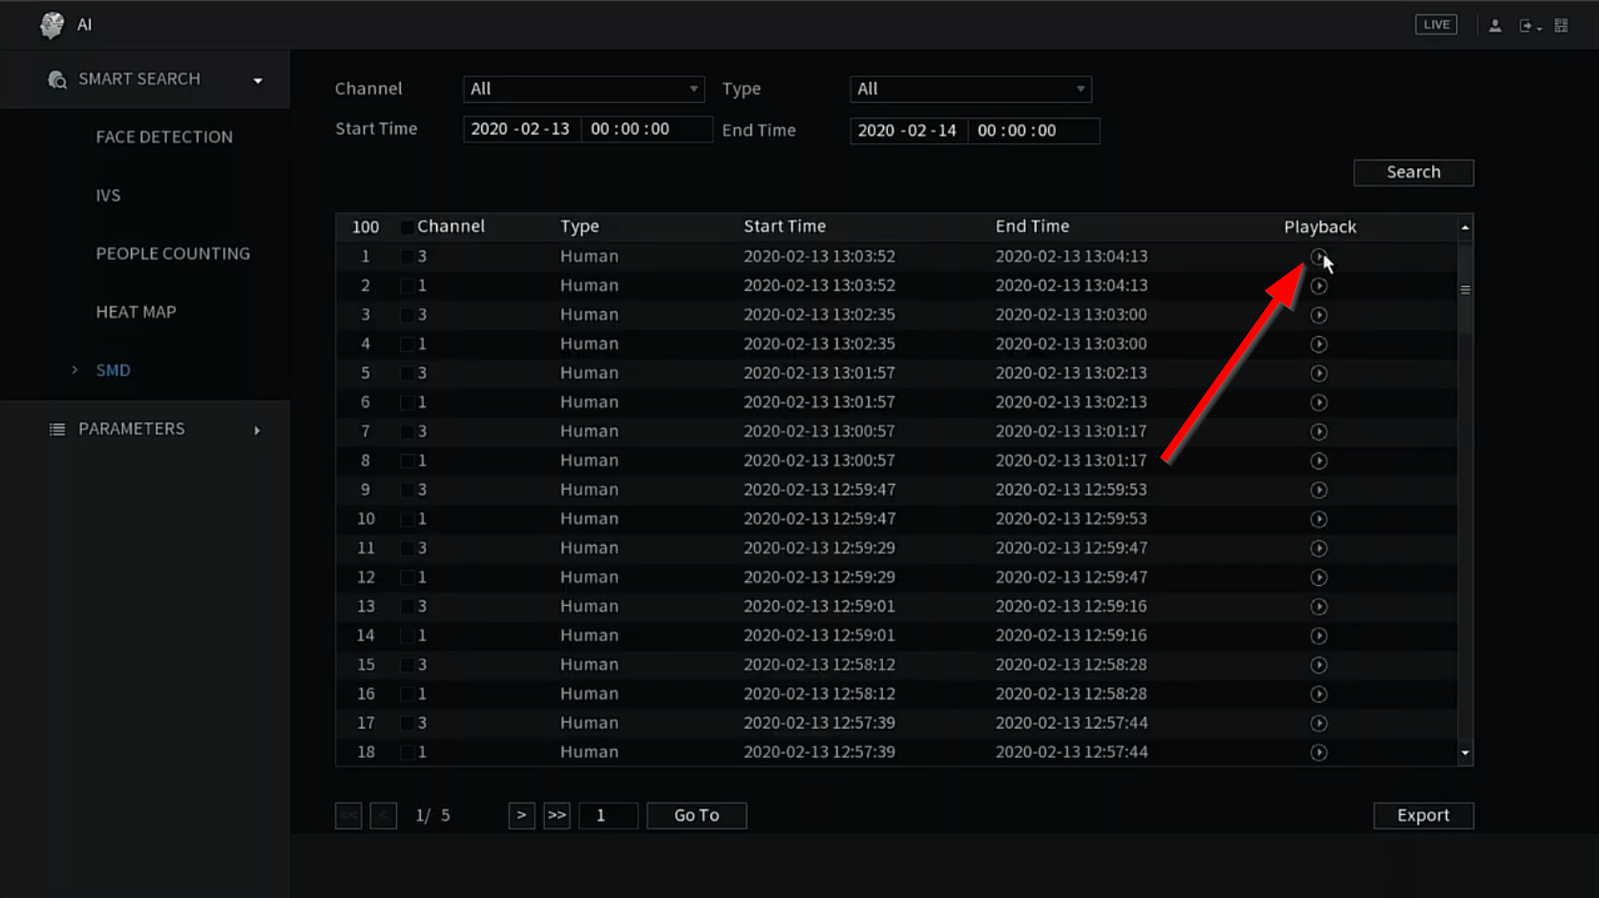This screenshot has width=1599, height=898.
Task: Click the scroll-up arrow of the results list
Action: click(x=1465, y=228)
